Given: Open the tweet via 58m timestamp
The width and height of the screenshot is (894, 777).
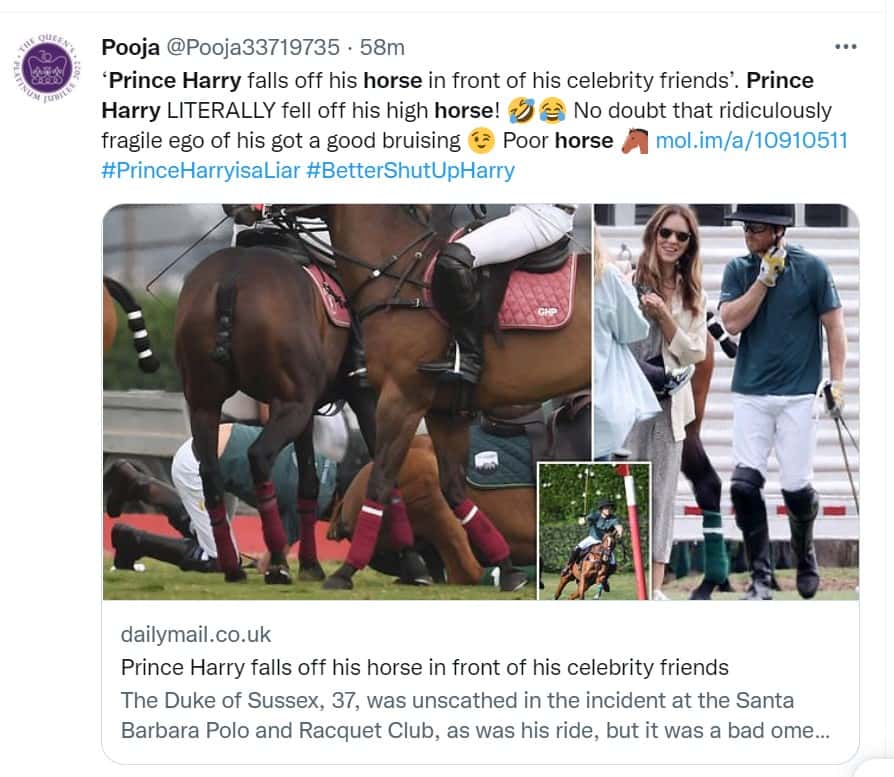Looking at the screenshot, I should (383, 47).
